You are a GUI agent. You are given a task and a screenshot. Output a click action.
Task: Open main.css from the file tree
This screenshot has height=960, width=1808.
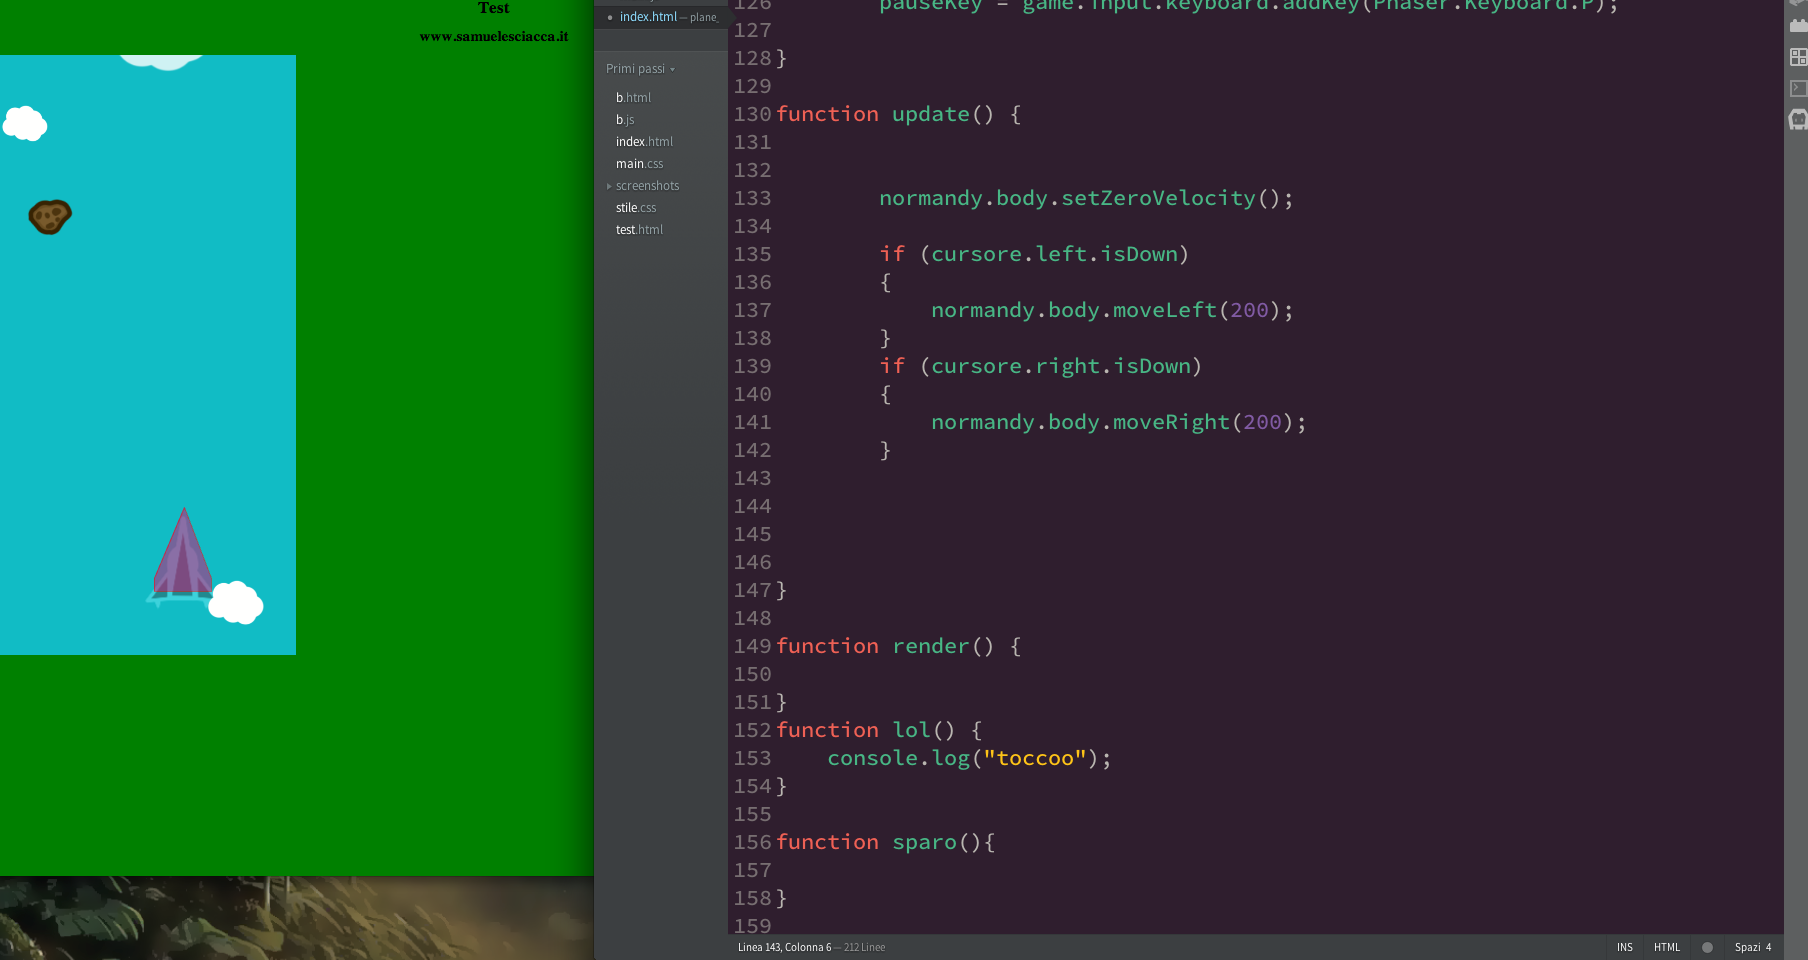click(639, 164)
